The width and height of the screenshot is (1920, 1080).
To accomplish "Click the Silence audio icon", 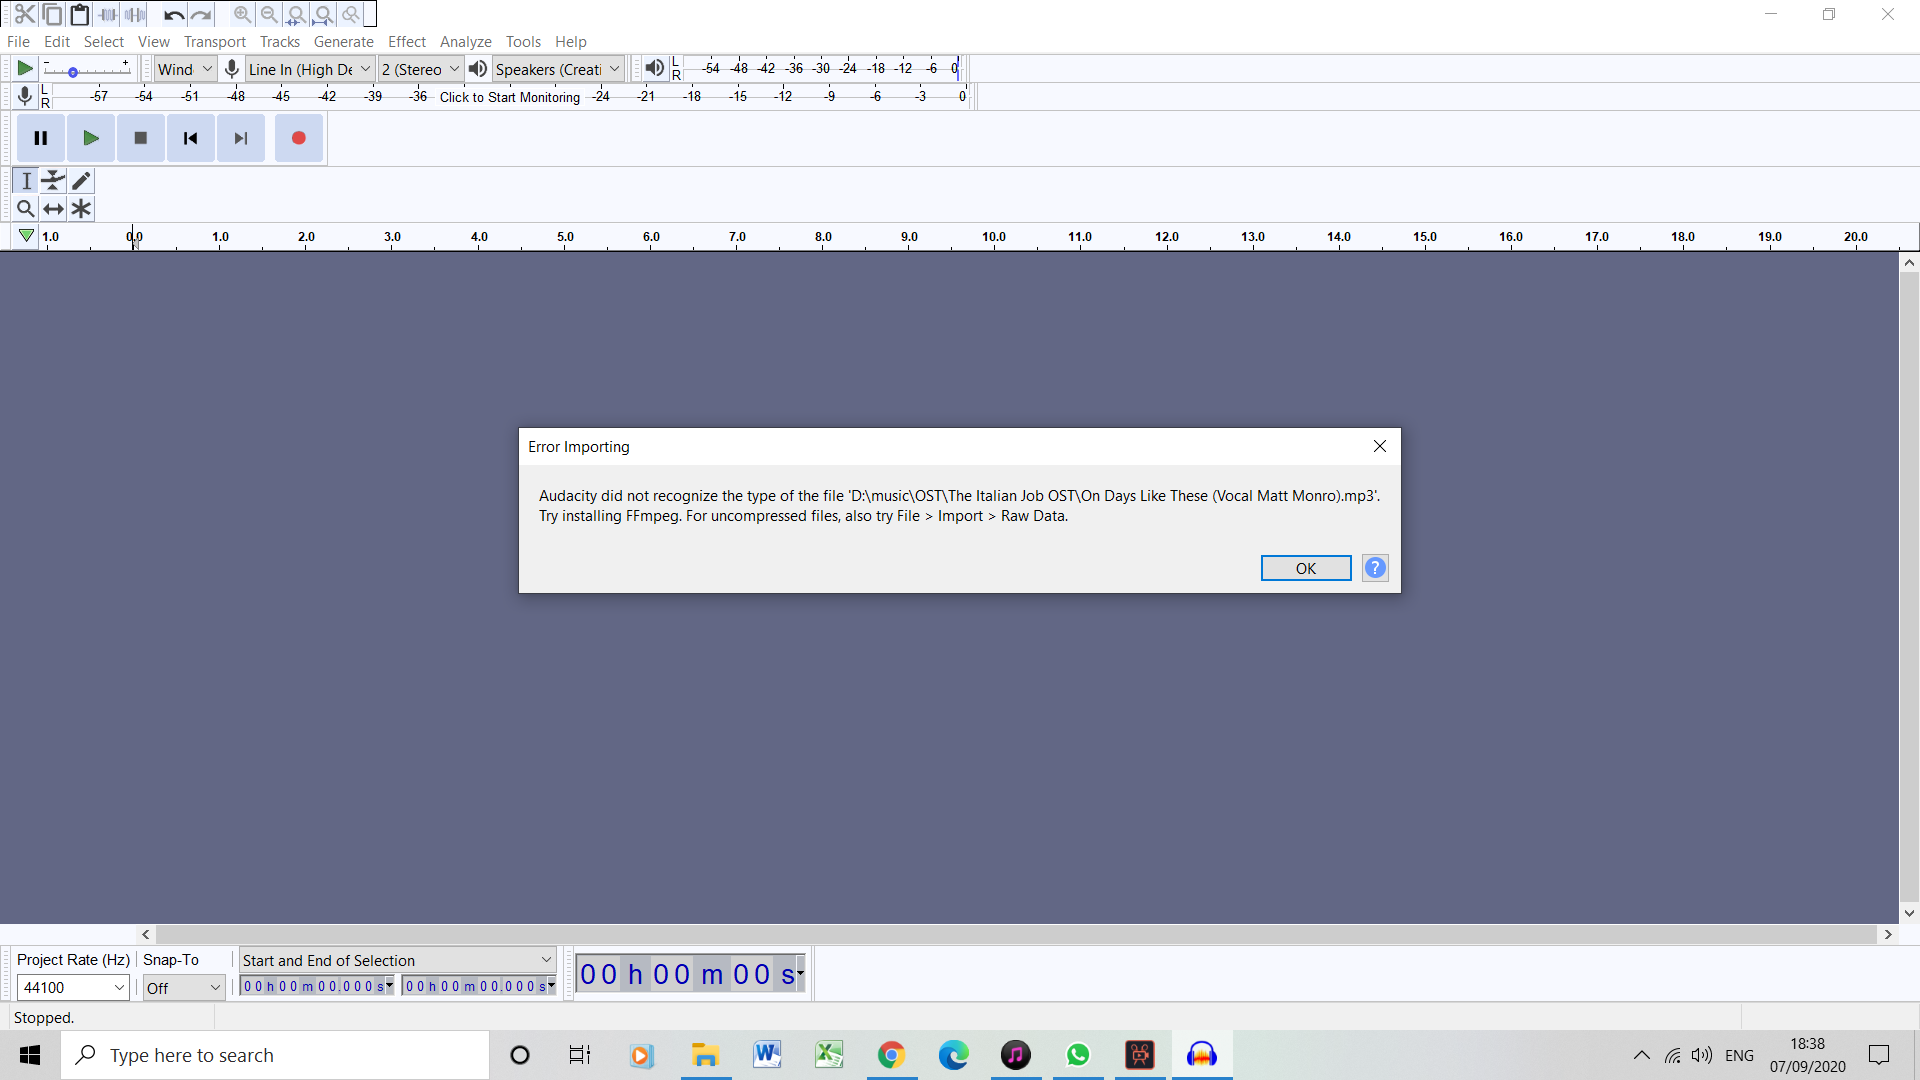I will tap(136, 14).
